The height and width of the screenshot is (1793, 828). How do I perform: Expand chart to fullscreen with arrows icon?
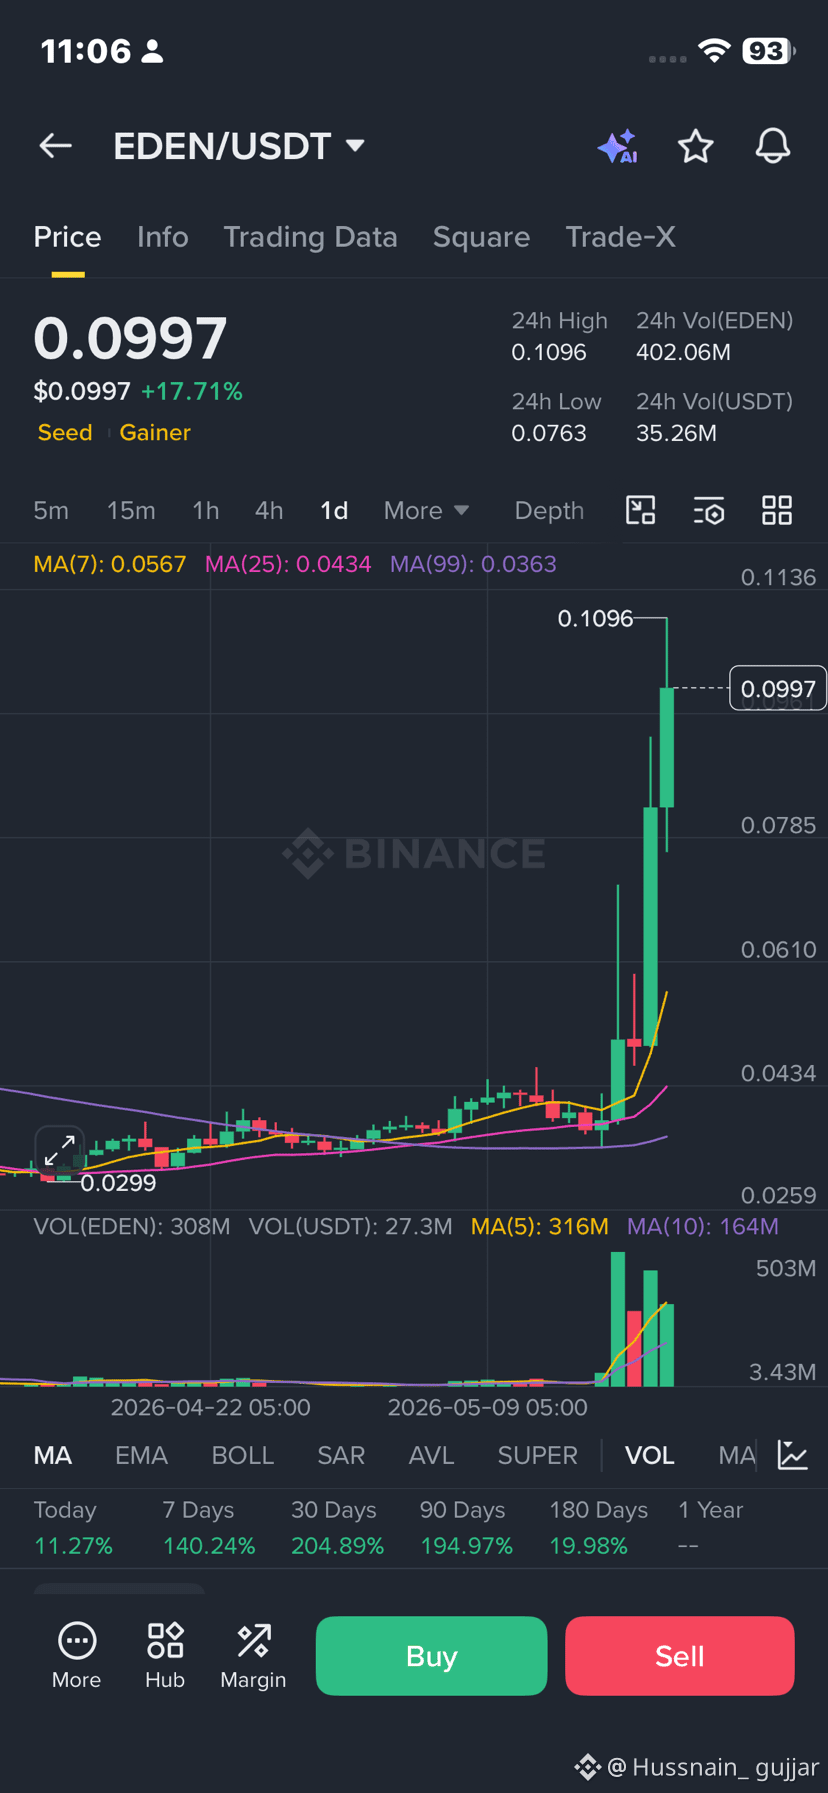59,1150
